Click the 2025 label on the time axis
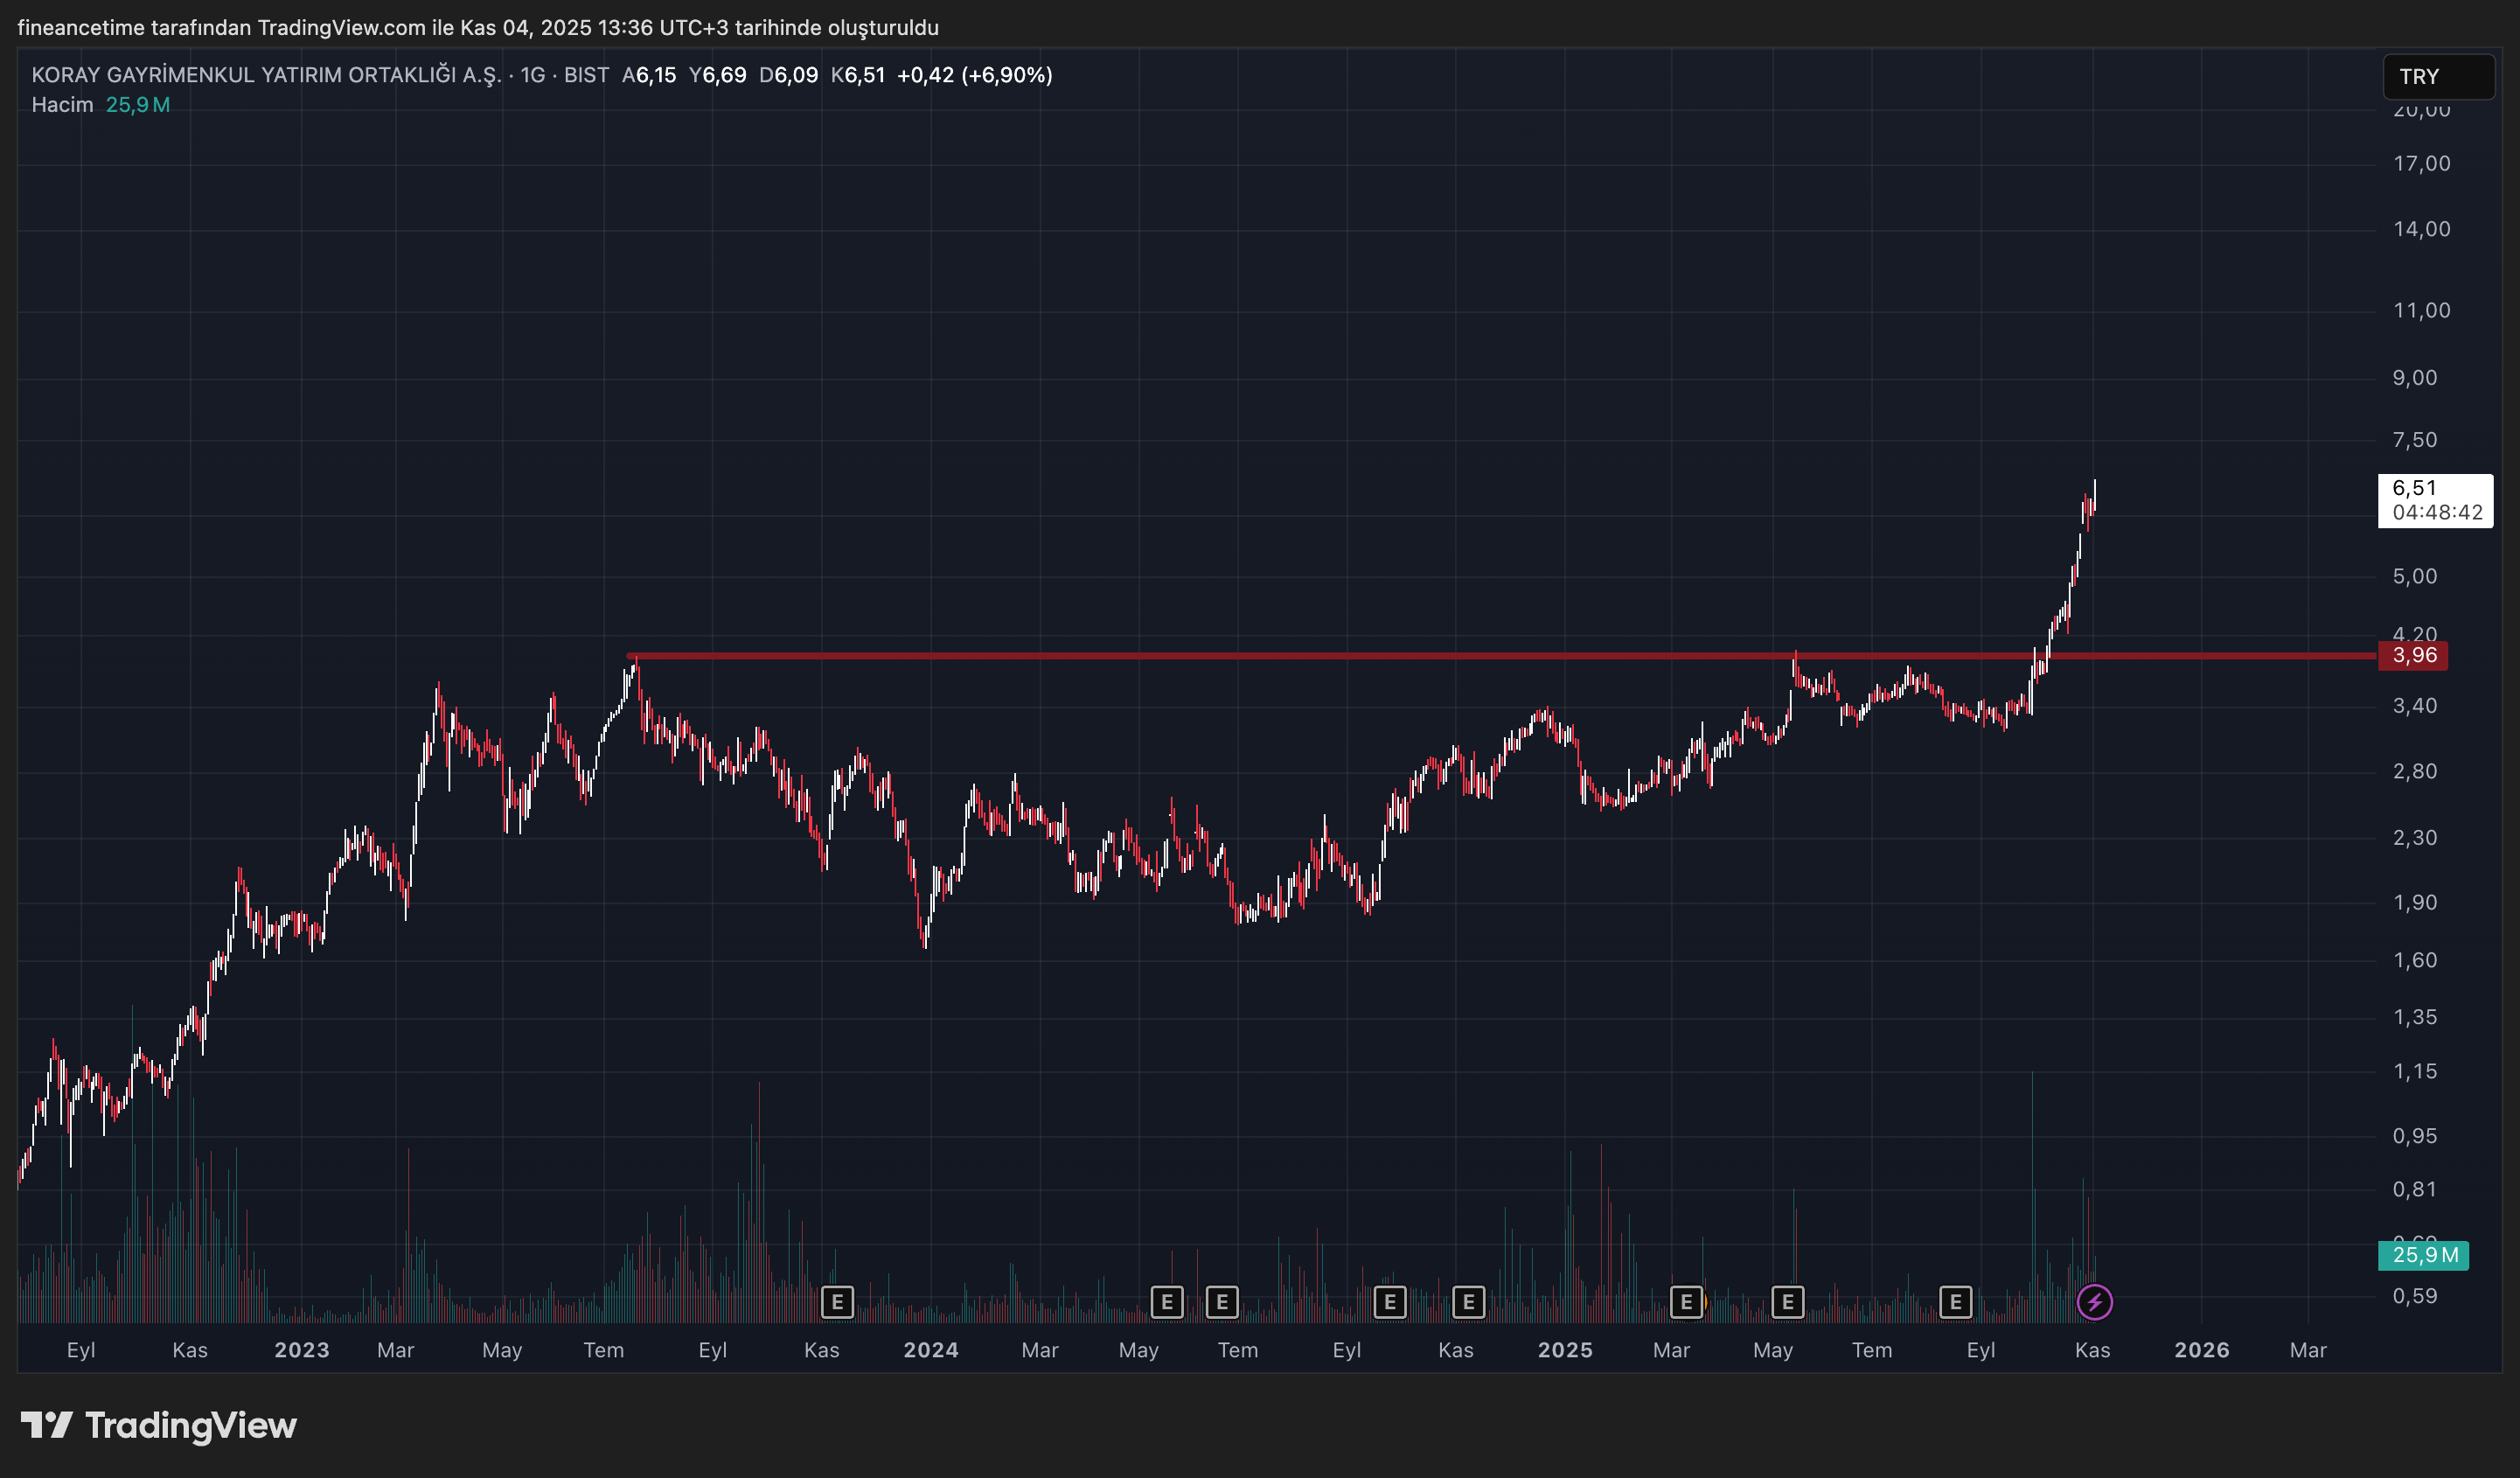This screenshot has width=2520, height=1478. pos(1564,1350)
